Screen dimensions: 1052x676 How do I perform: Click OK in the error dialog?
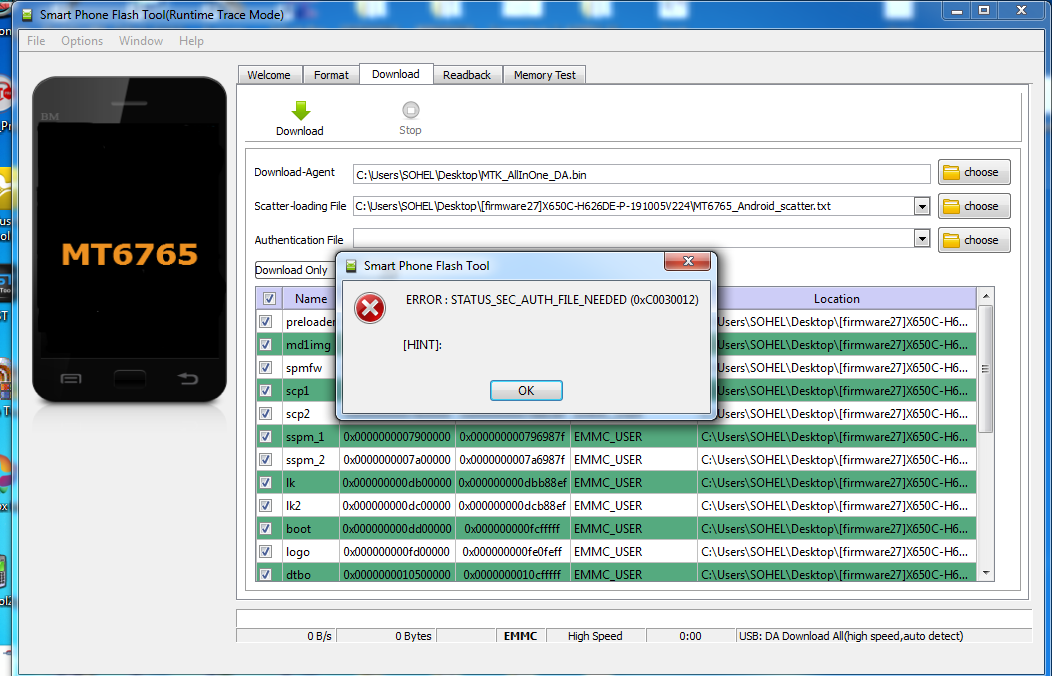click(526, 391)
